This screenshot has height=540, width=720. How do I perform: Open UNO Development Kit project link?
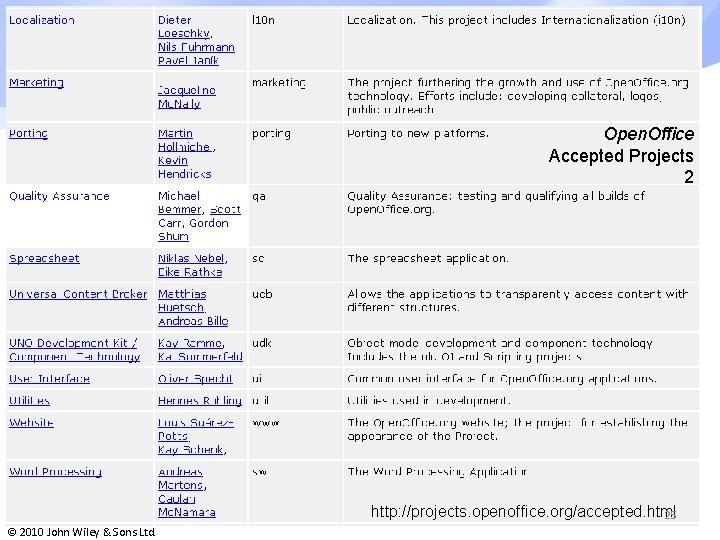(x=74, y=350)
